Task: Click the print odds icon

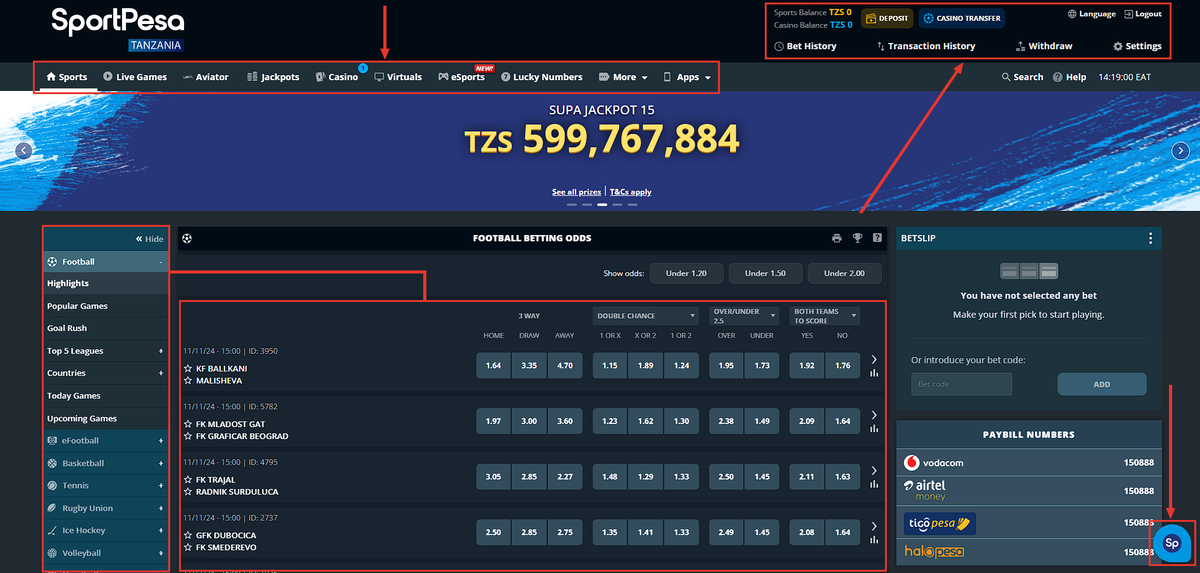Action: pos(837,238)
